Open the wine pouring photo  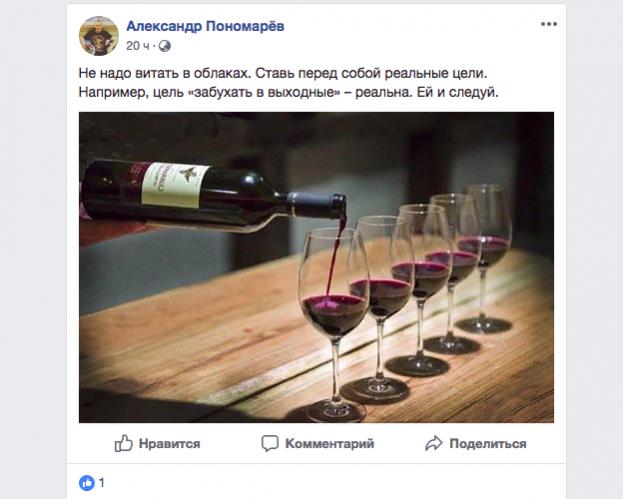[x=316, y=267]
